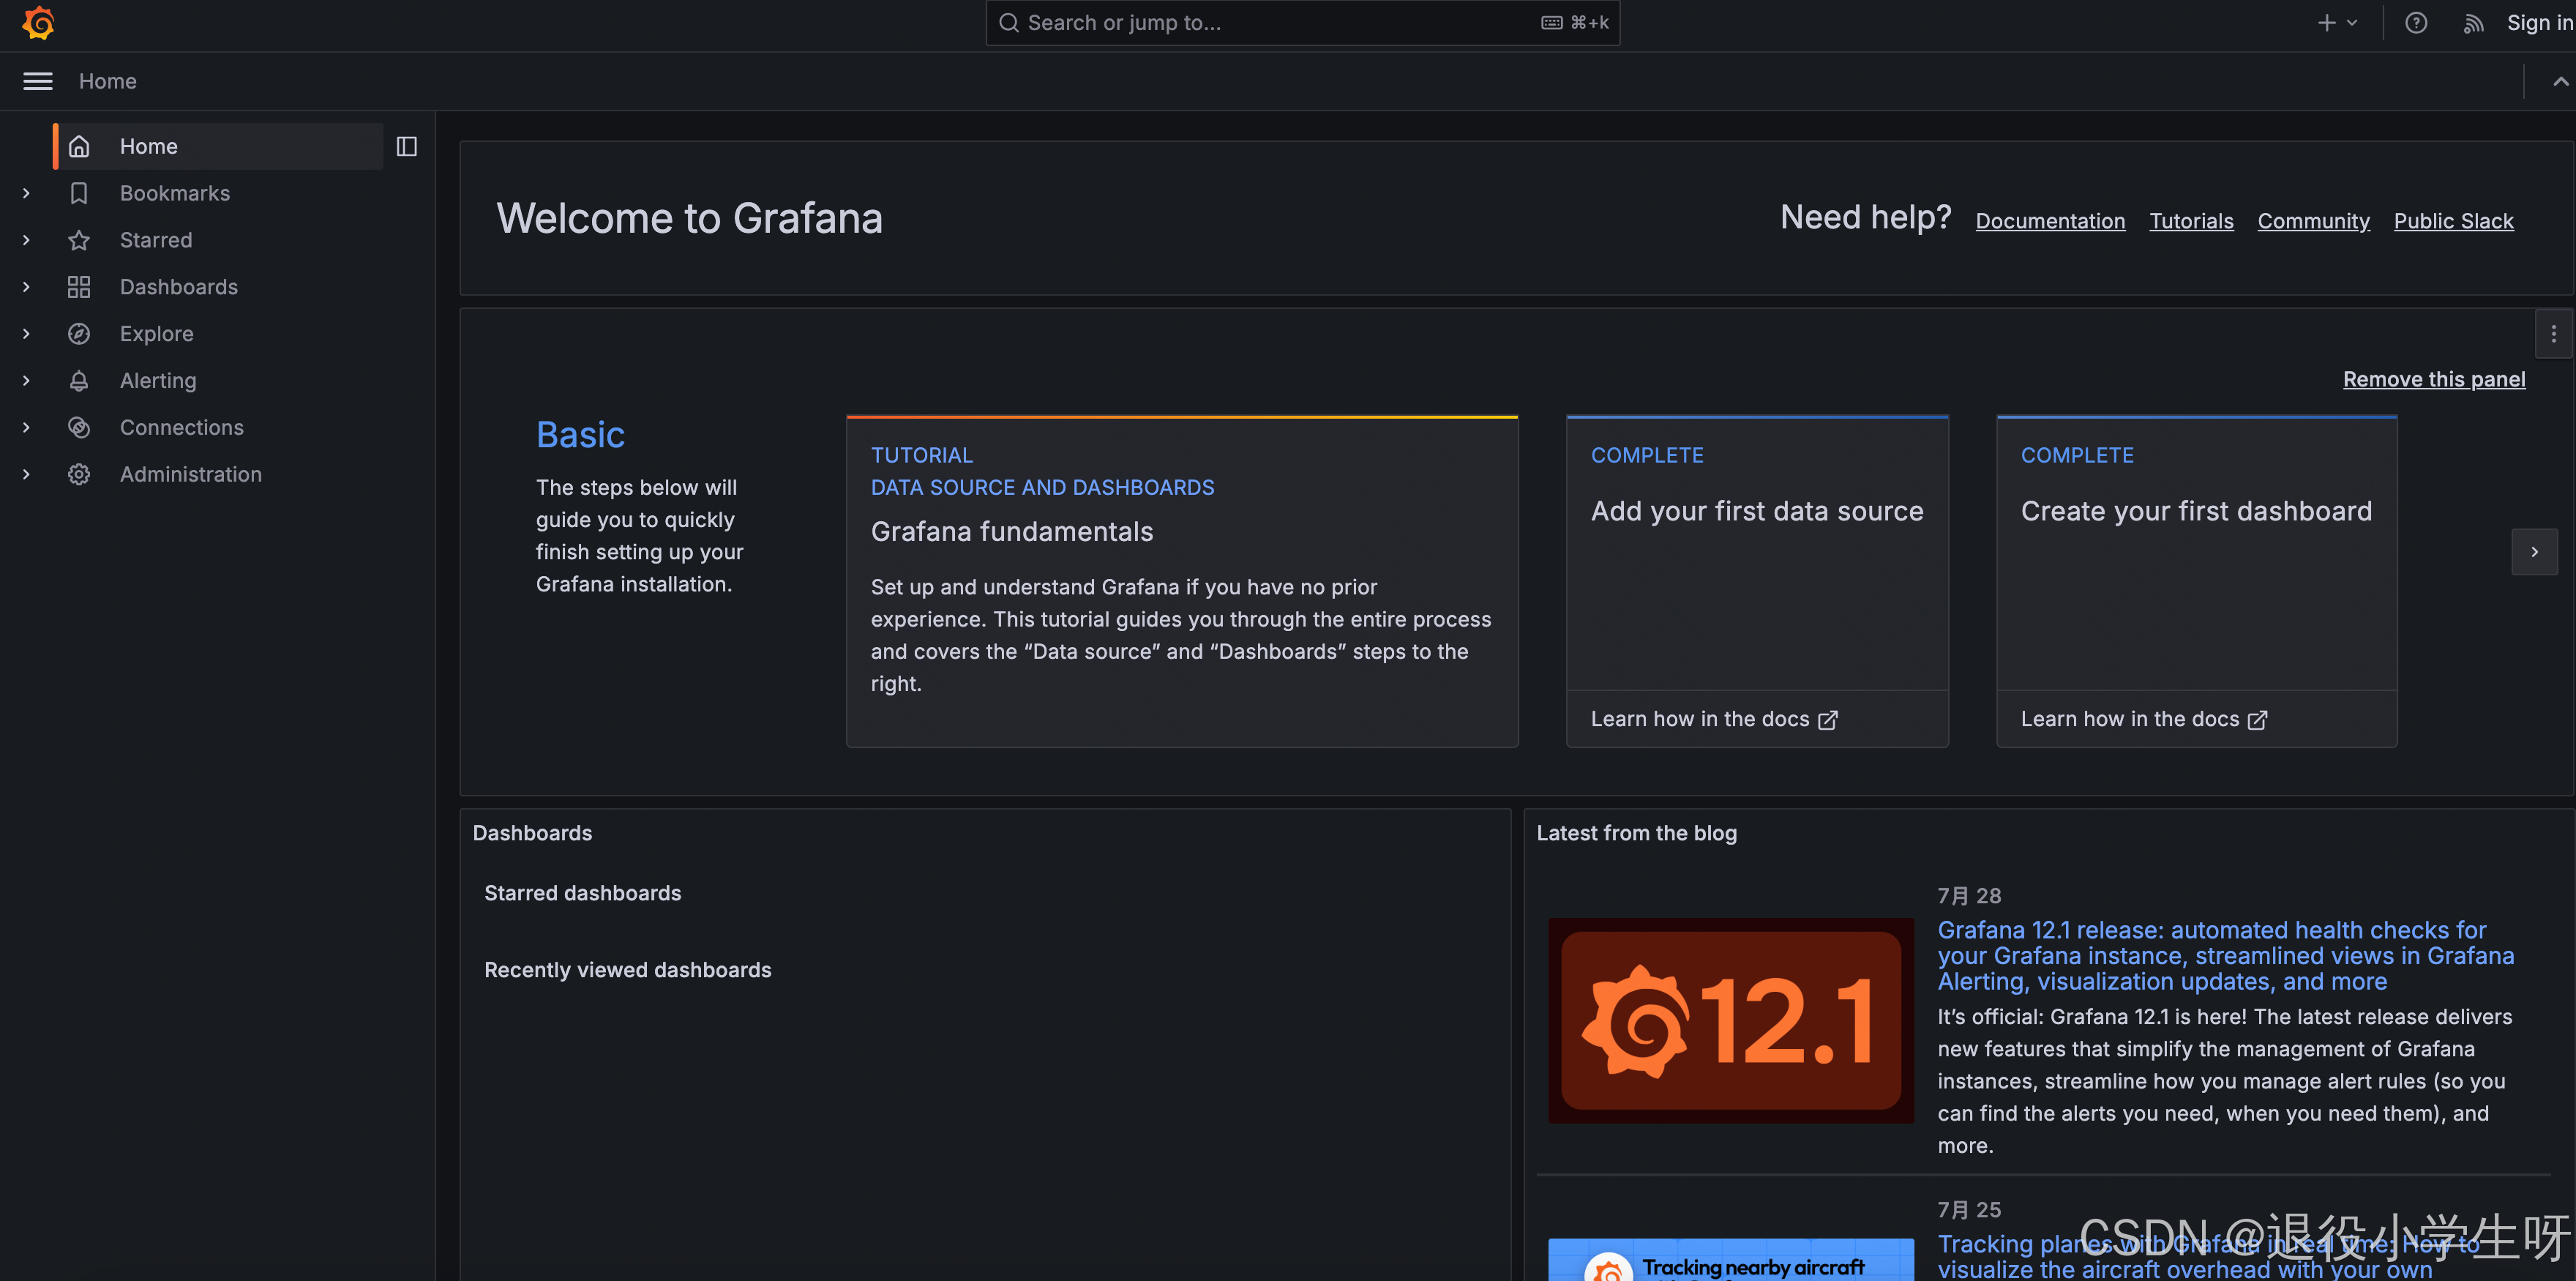The image size is (2576, 1281).
Task: Click Remove this panel link
Action: [2434, 379]
